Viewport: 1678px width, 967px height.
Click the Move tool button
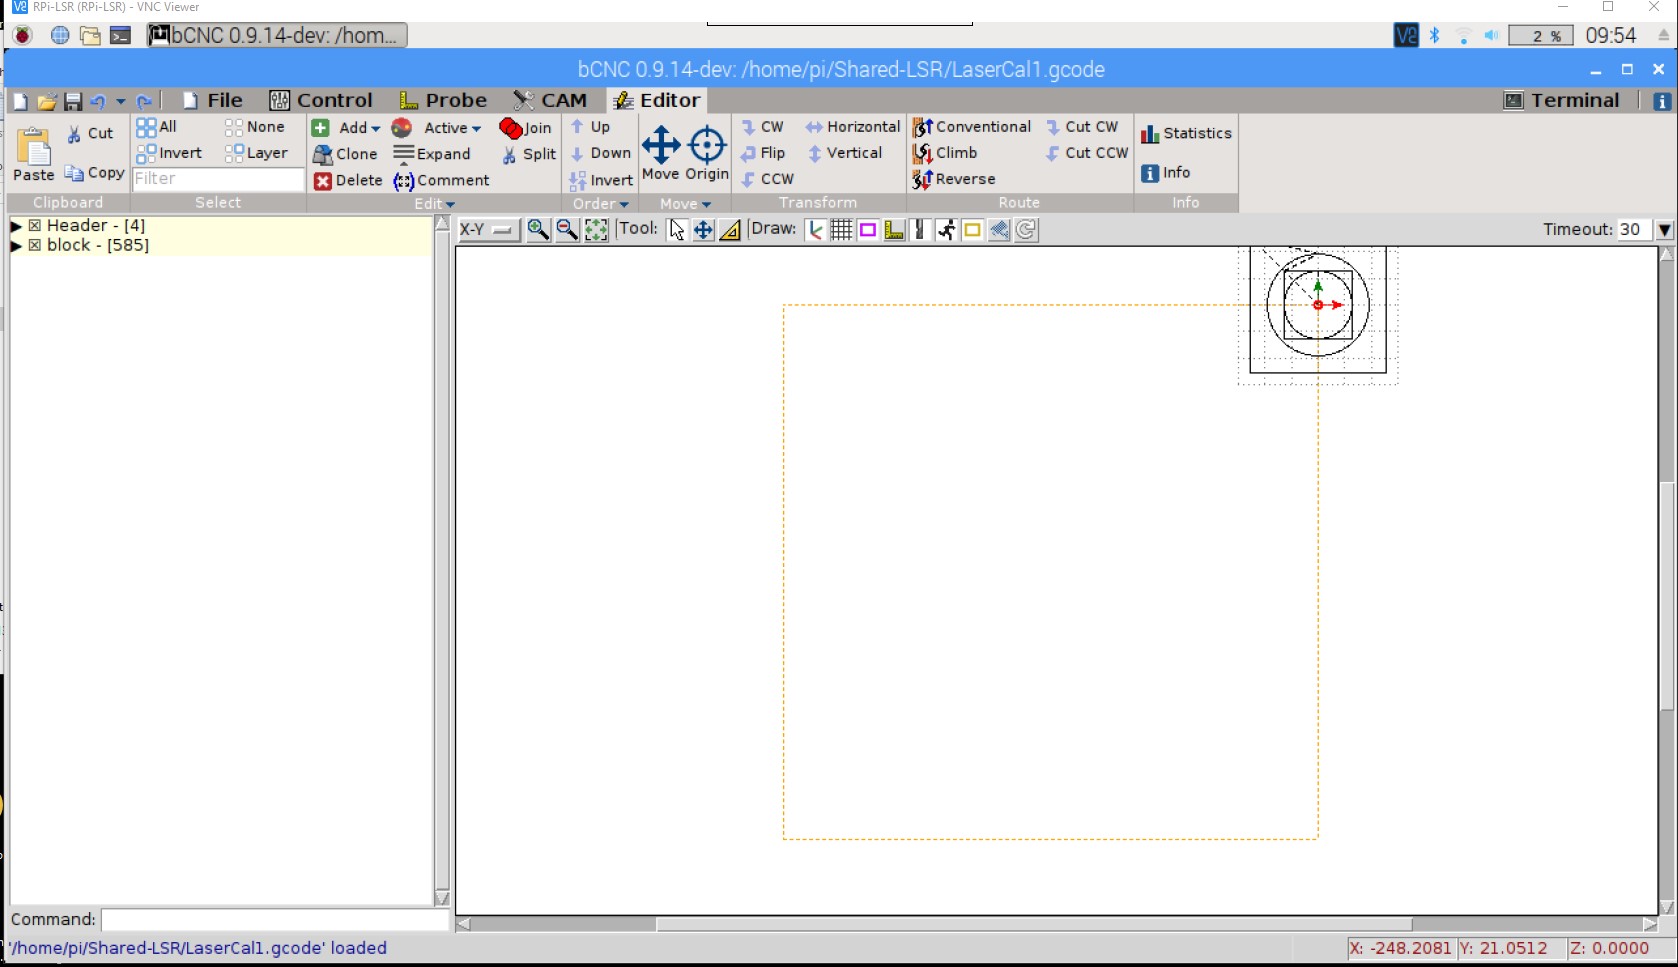pyautogui.click(x=660, y=153)
